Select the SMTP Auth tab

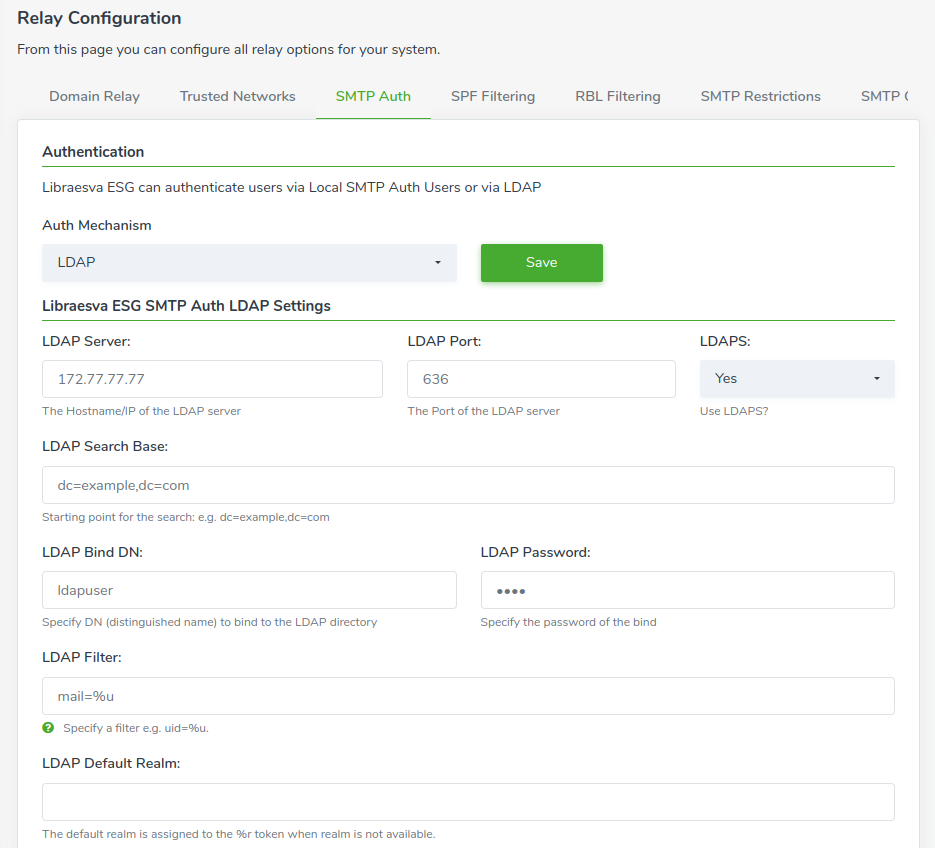click(373, 97)
